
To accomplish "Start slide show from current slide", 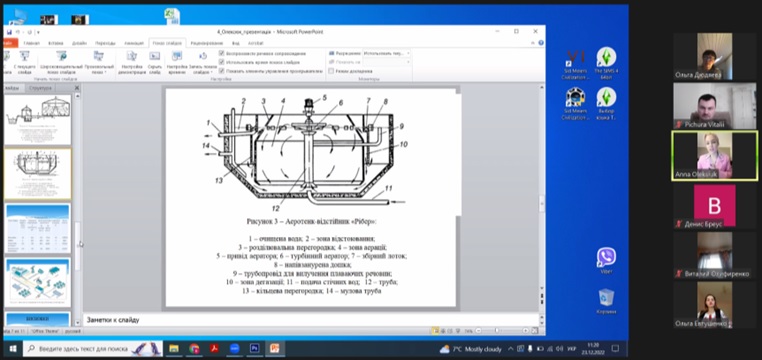I will 24,62.
